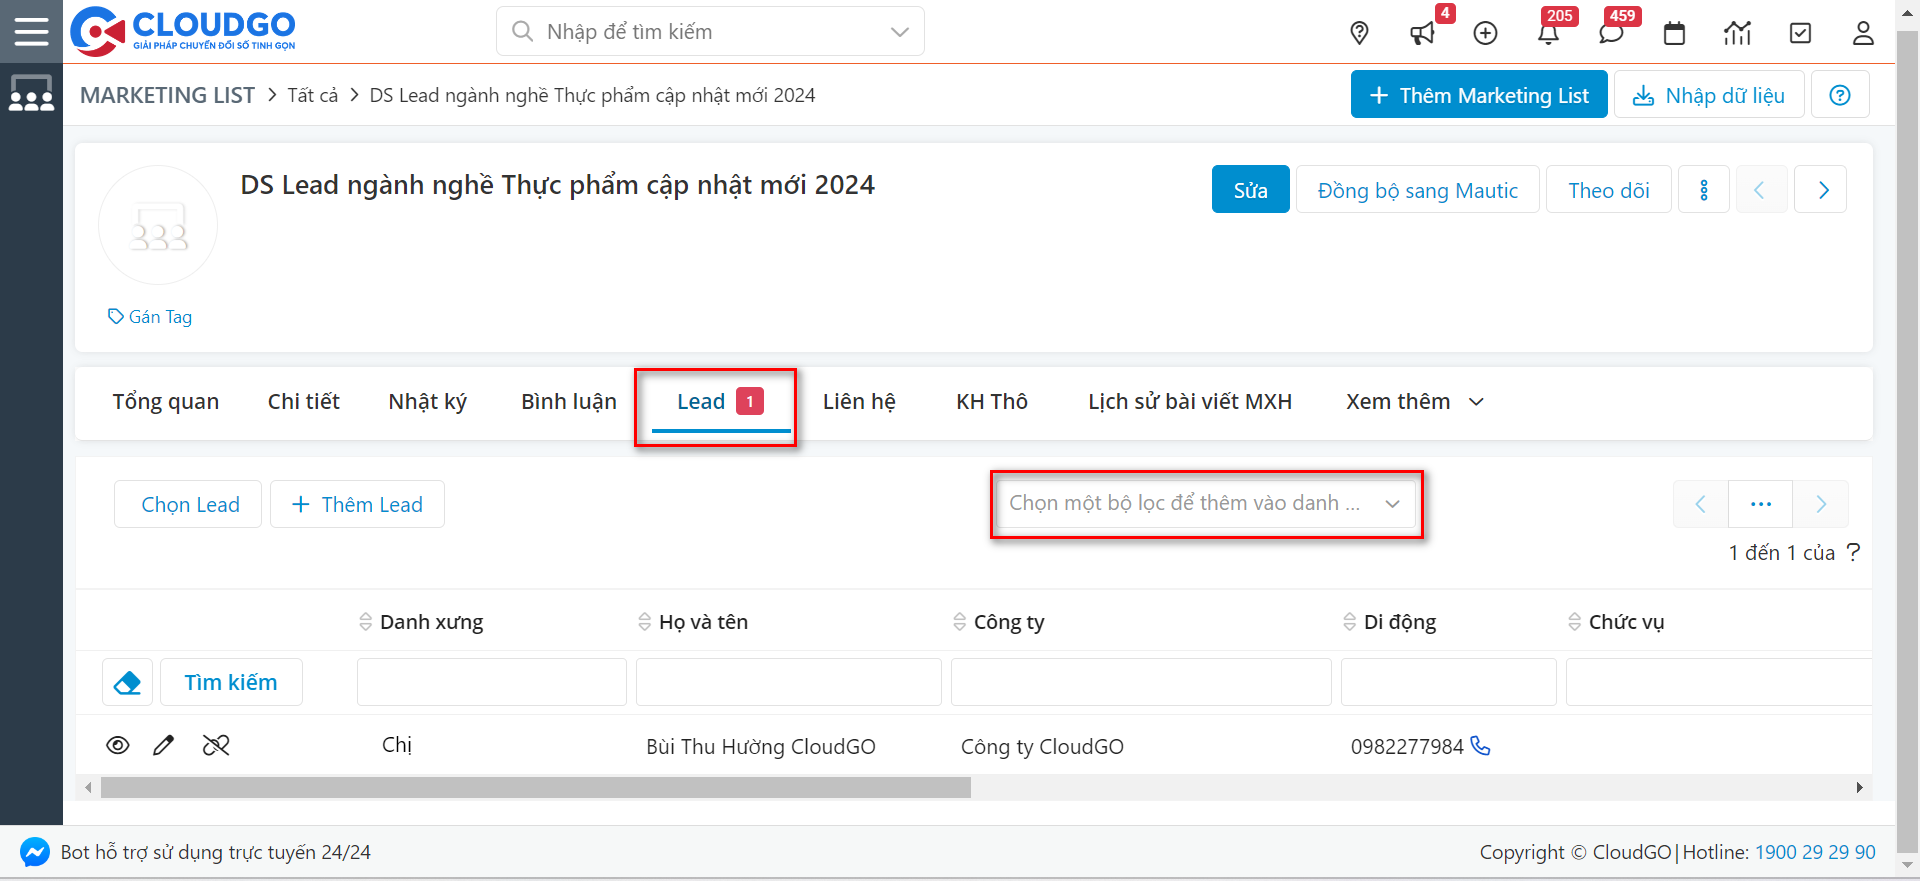Viewport: 1920px width, 881px height.
Task: Switch to the Tổng quan tab
Action: tap(166, 402)
